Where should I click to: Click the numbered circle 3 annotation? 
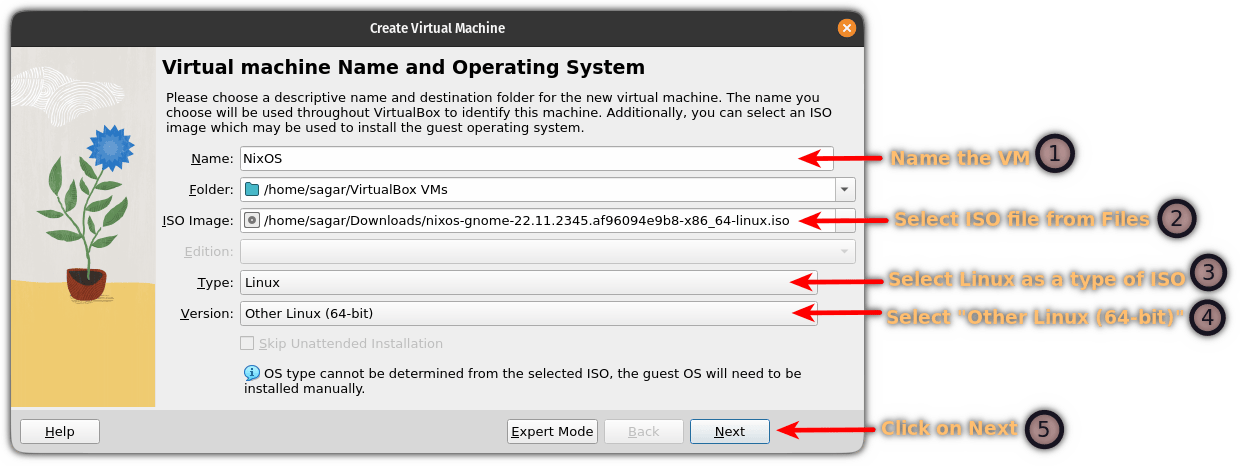pos(1208,275)
